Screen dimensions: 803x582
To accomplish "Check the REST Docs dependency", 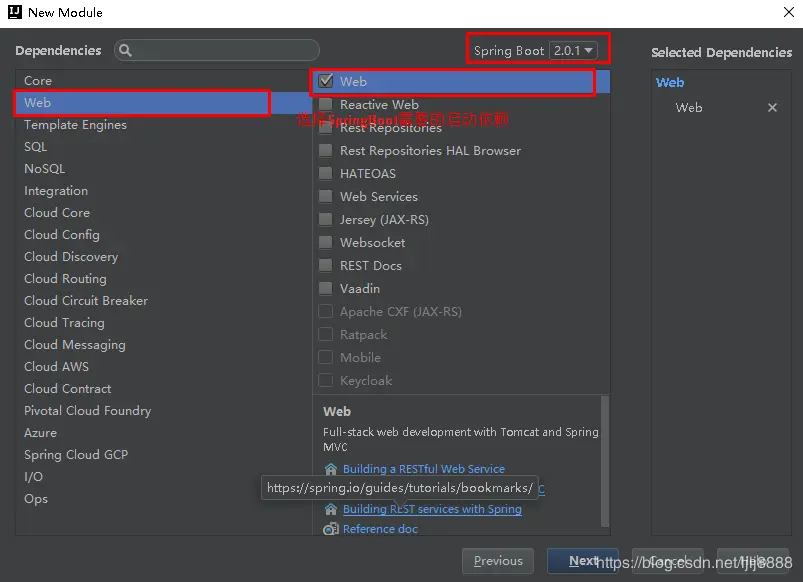I will (326, 265).
